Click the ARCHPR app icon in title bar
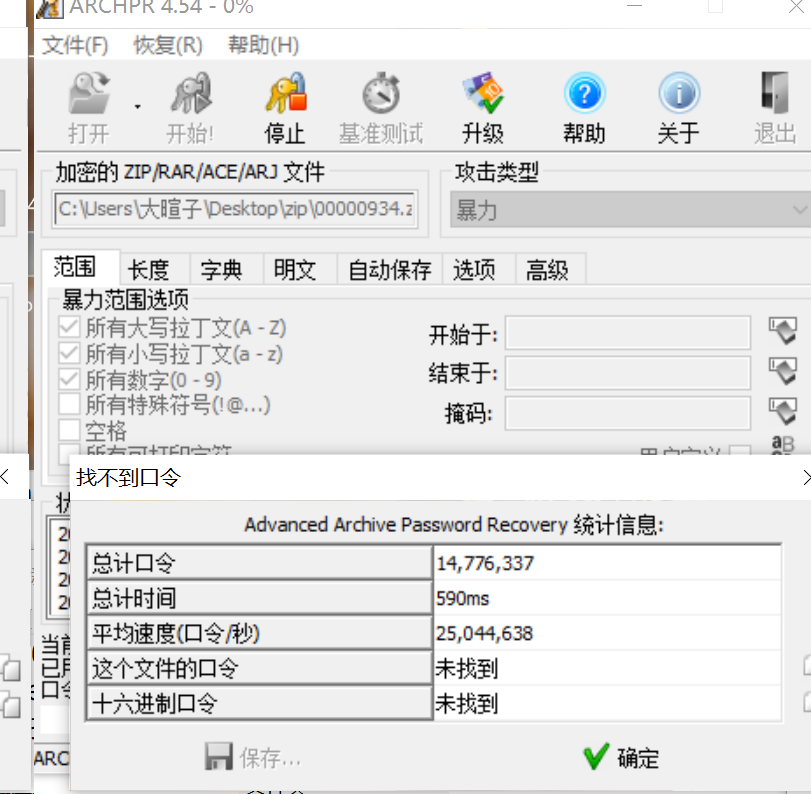The height and width of the screenshot is (794, 811). tap(50, 8)
